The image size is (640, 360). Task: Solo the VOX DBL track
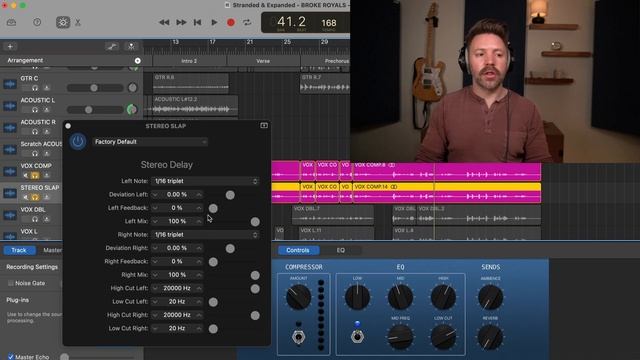point(35,220)
